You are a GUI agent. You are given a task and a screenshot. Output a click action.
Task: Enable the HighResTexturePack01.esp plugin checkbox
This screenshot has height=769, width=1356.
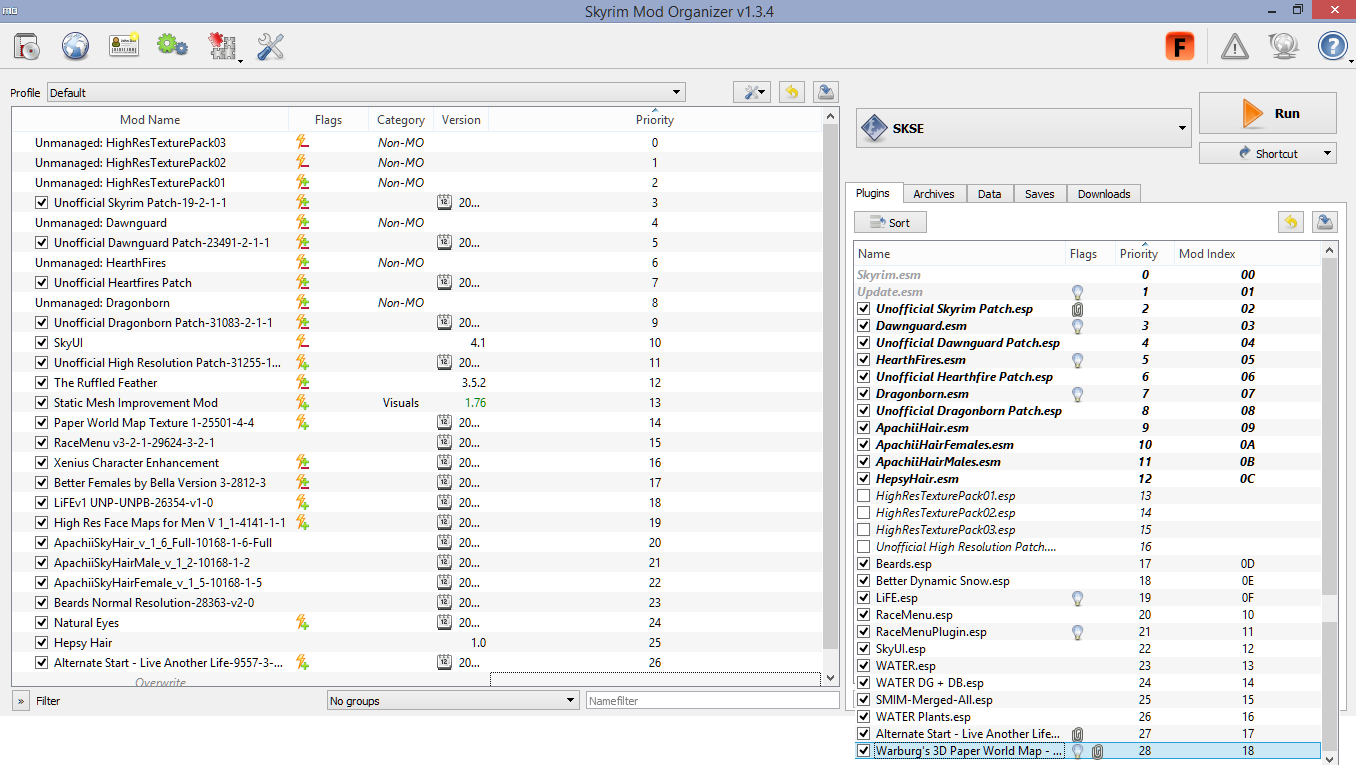click(x=864, y=496)
